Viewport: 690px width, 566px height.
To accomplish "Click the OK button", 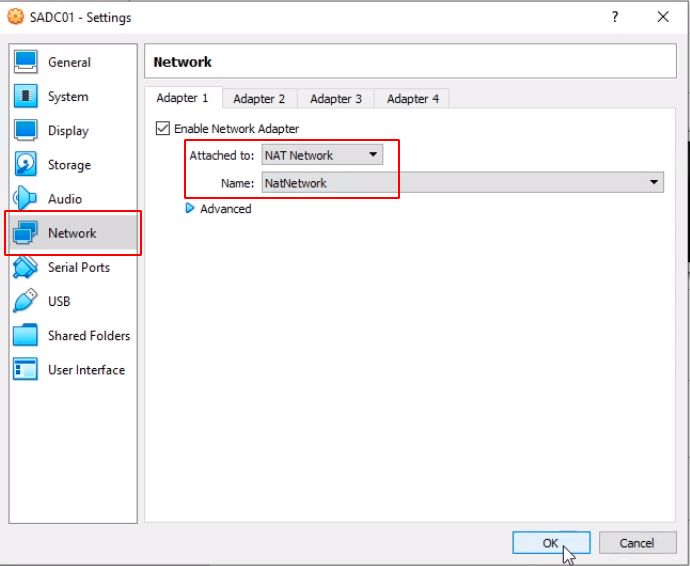I will pos(551,543).
